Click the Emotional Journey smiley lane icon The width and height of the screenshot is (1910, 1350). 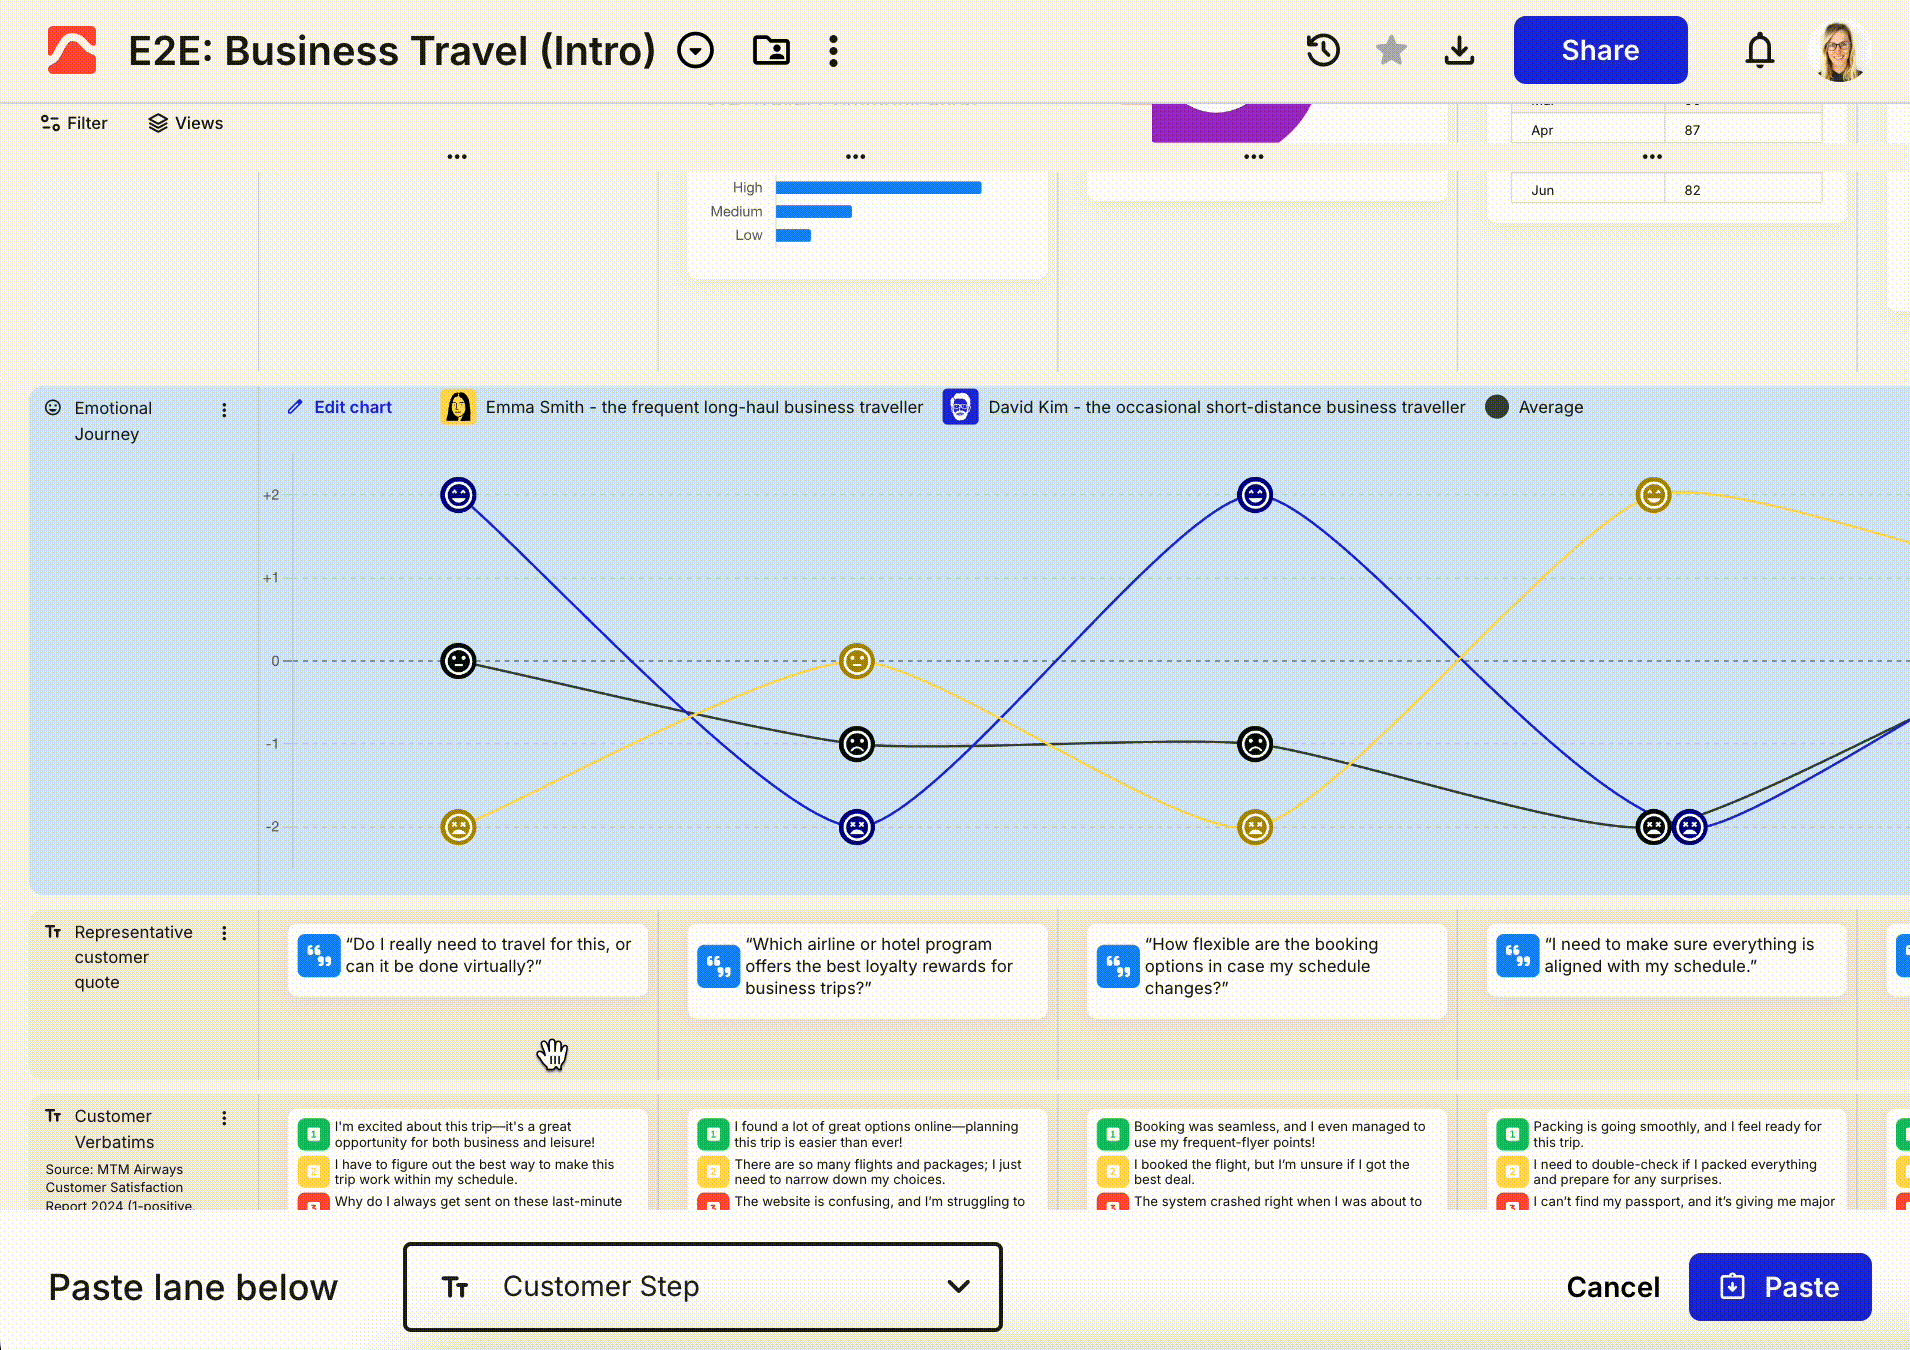(x=53, y=408)
